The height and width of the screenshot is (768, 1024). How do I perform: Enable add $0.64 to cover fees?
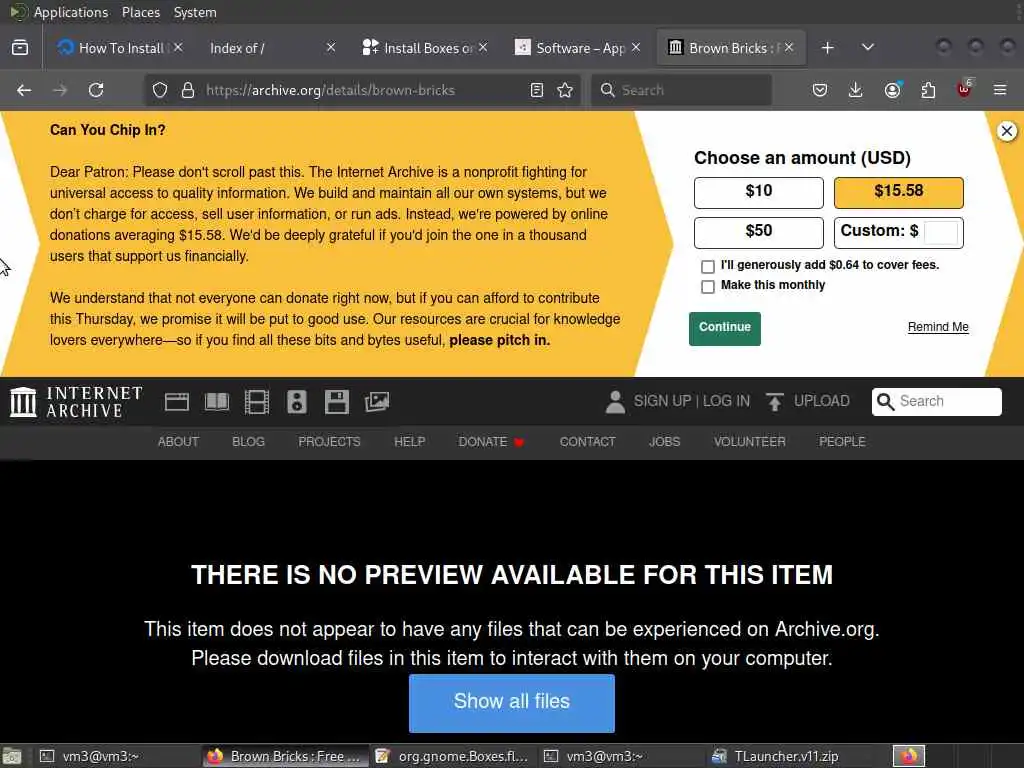[x=708, y=266]
